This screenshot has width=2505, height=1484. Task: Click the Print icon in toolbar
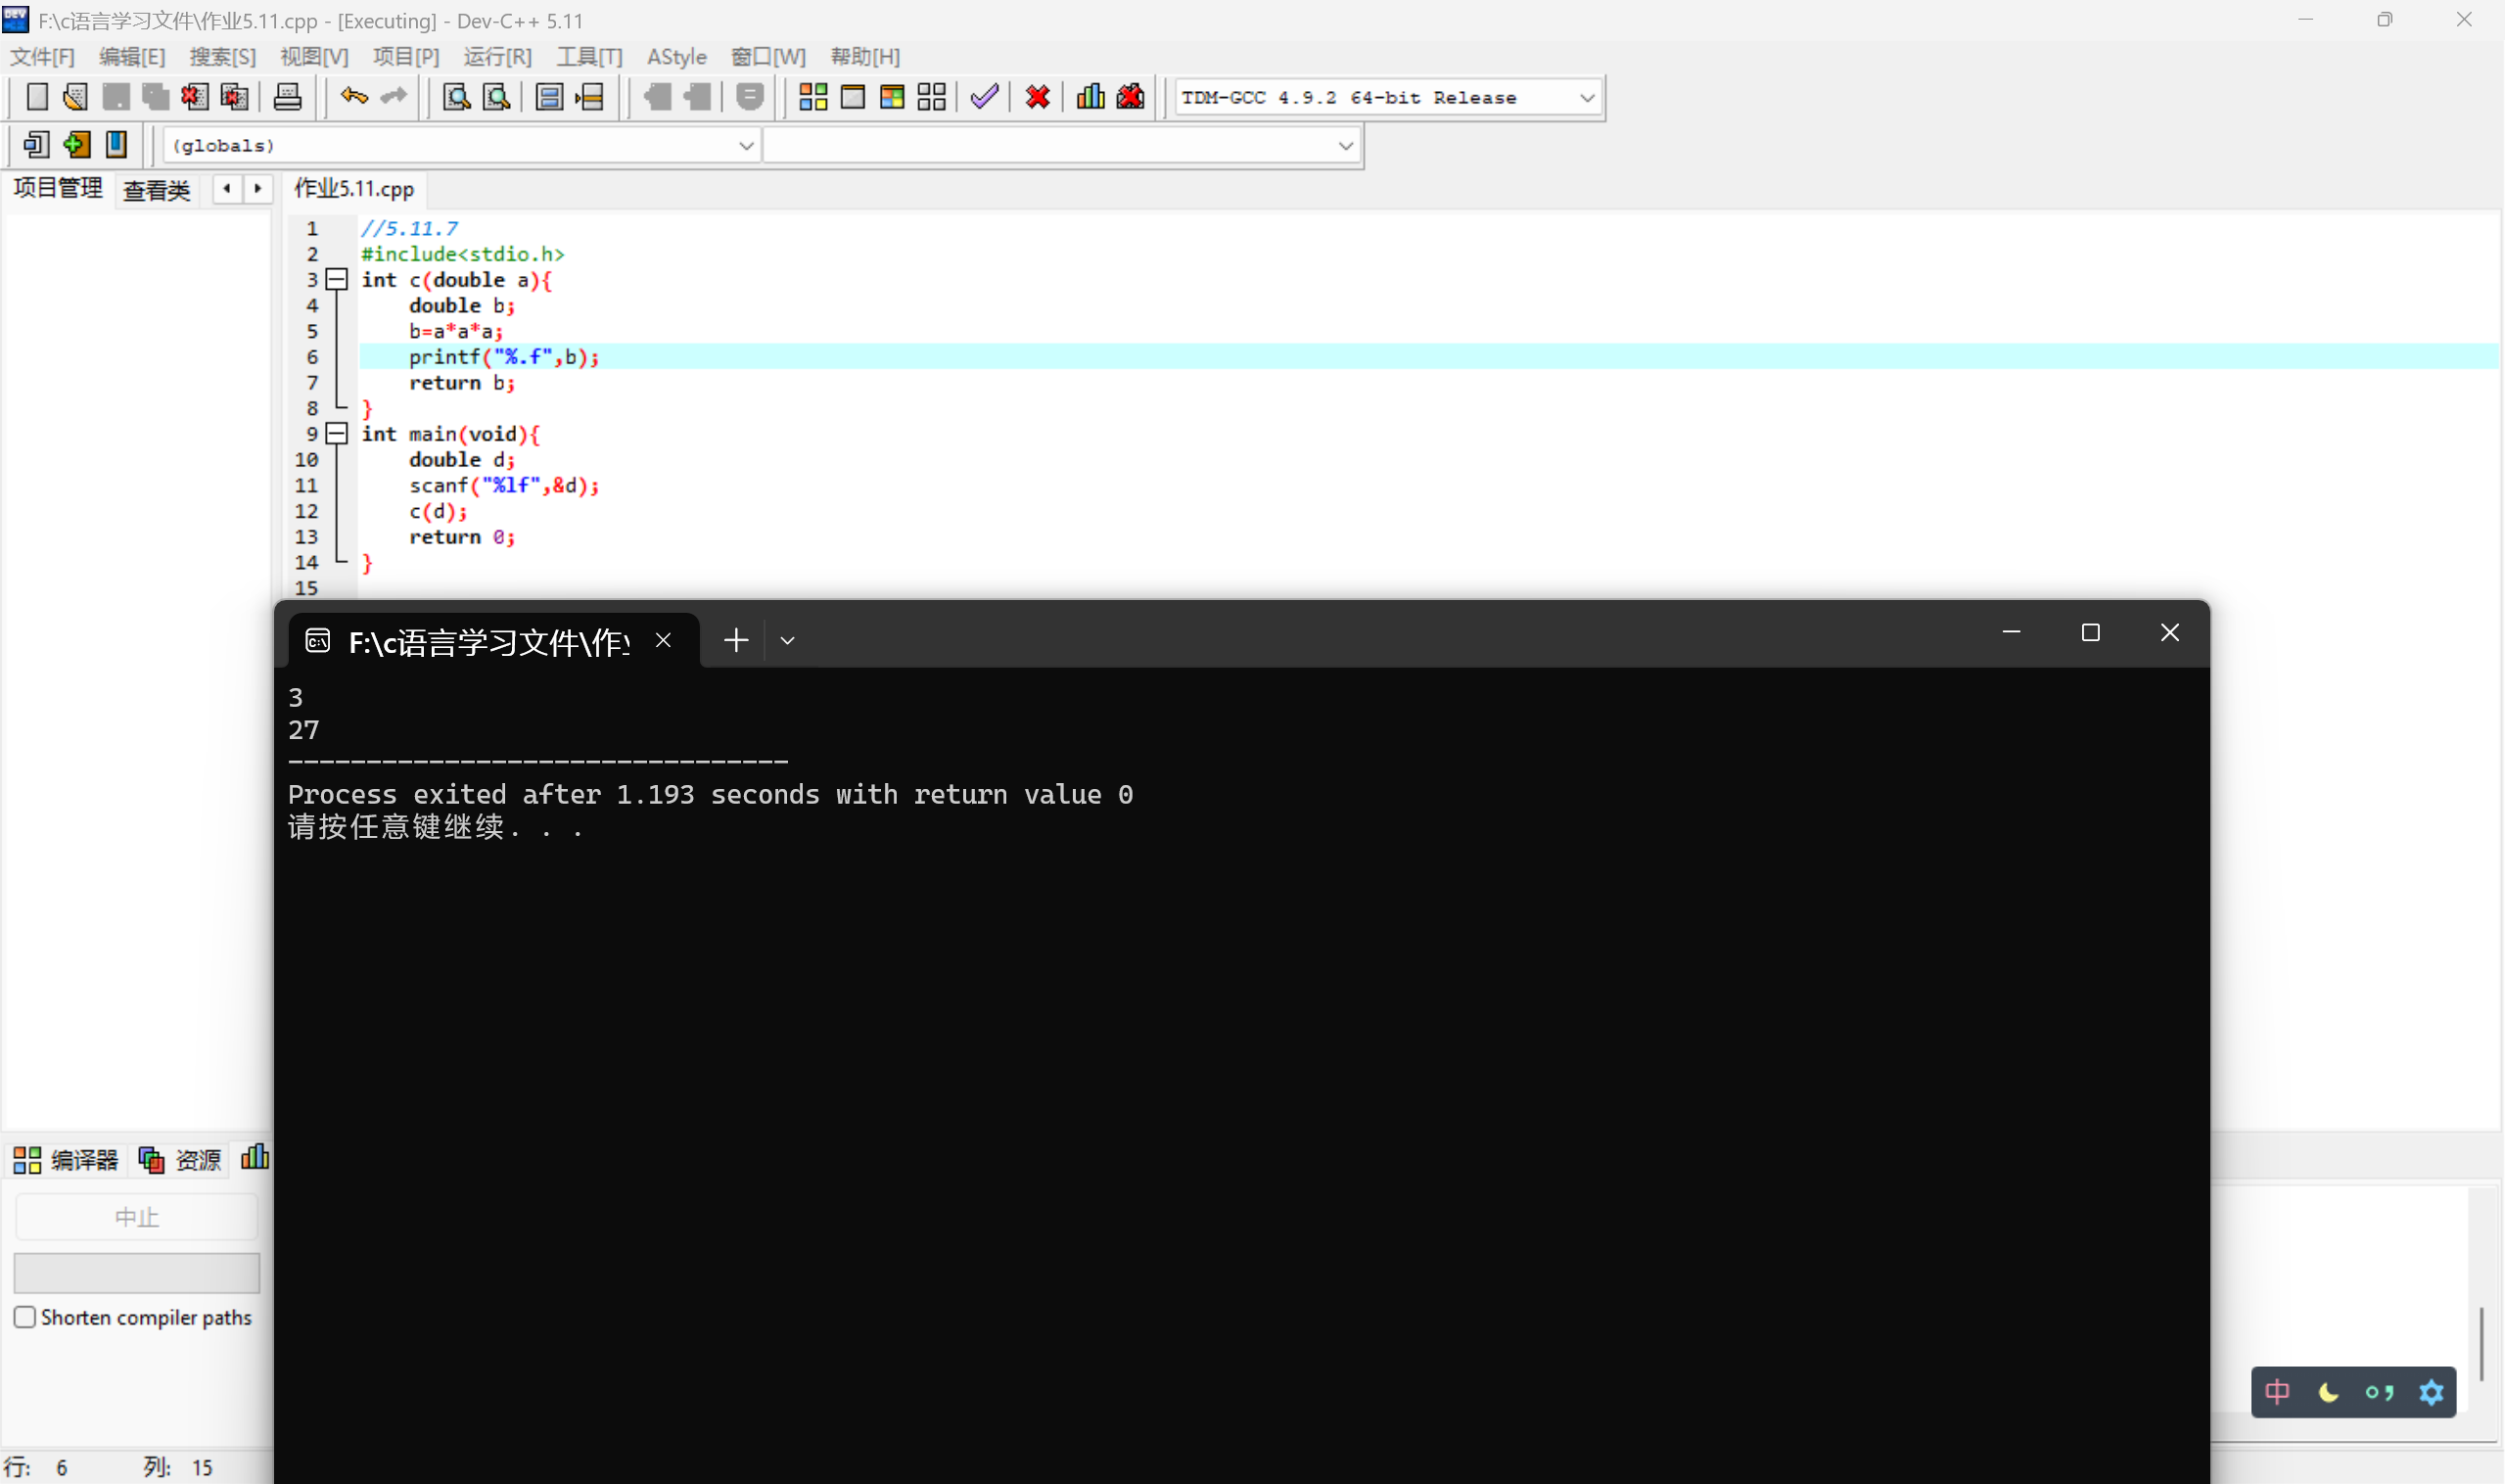coord(287,97)
